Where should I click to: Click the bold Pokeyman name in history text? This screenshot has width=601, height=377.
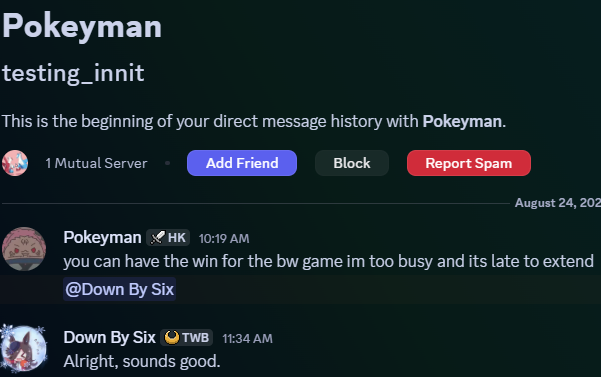click(462, 121)
